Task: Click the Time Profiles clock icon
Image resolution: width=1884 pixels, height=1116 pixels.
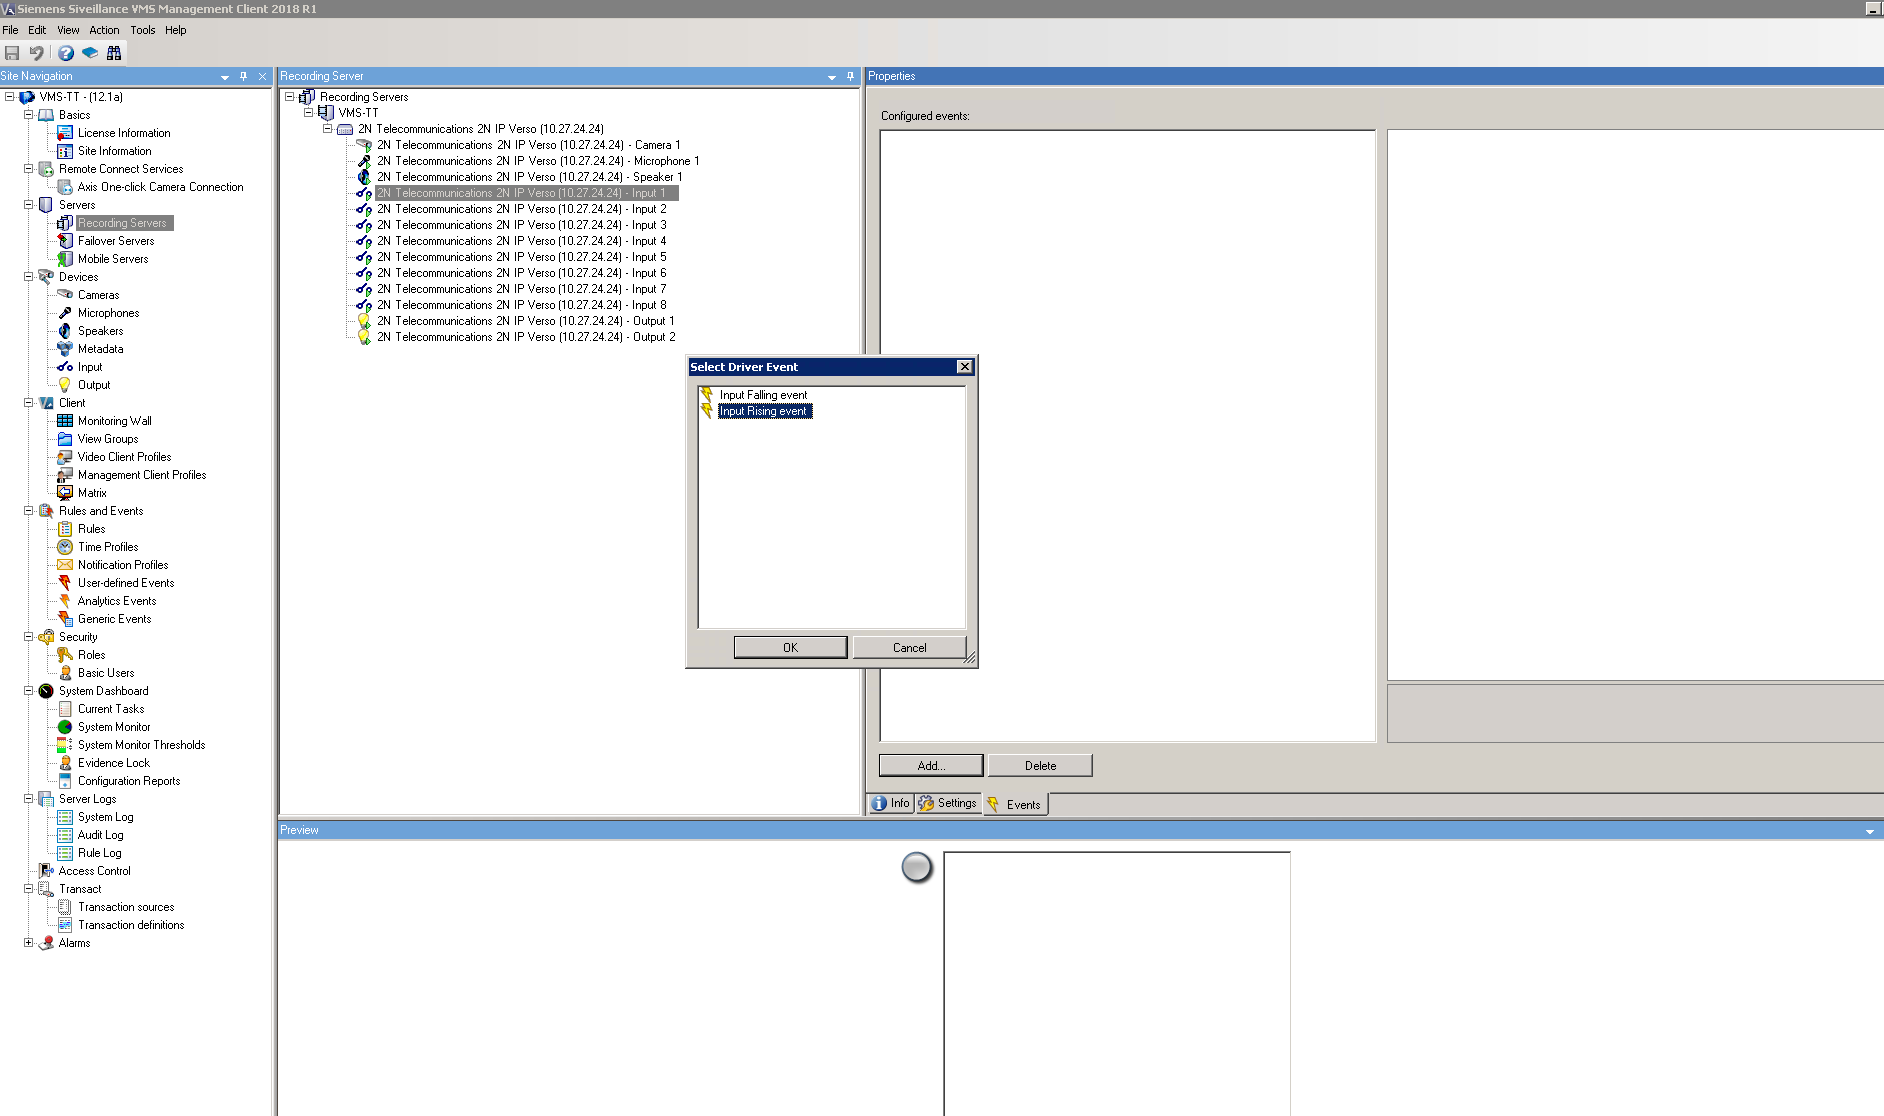Action: click(x=65, y=547)
